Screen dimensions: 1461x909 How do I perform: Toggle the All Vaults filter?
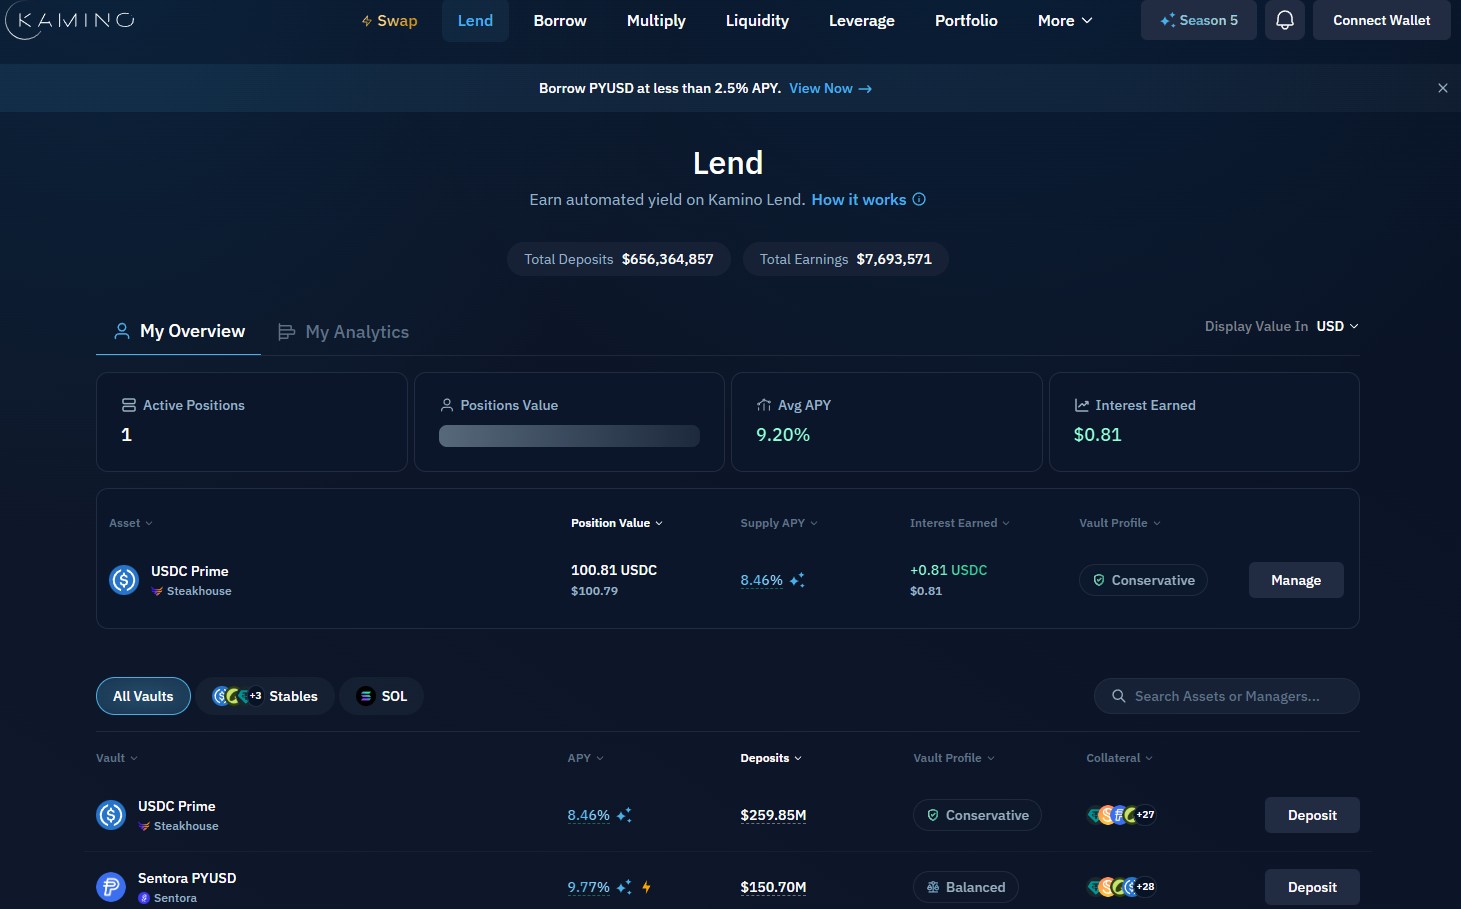[142, 696]
